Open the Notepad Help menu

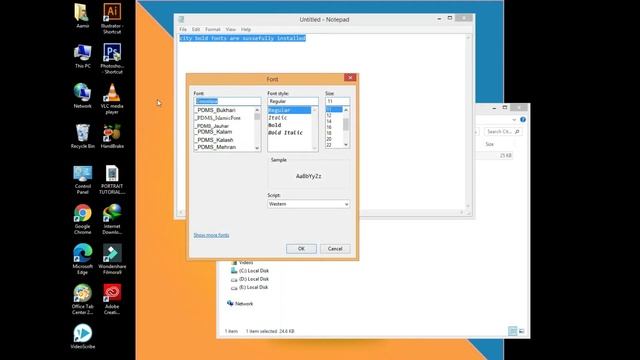pos(246,29)
